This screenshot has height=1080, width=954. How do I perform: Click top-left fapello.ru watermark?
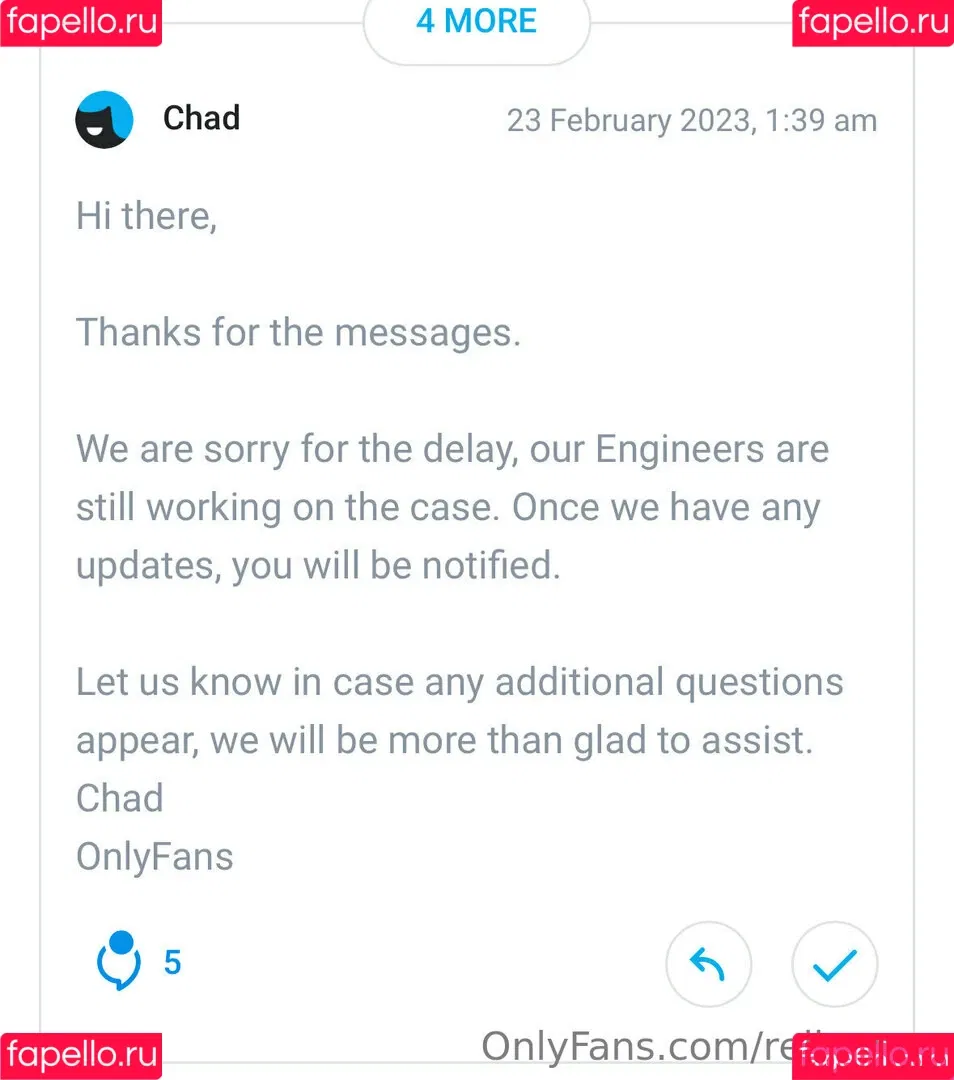click(81, 23)
